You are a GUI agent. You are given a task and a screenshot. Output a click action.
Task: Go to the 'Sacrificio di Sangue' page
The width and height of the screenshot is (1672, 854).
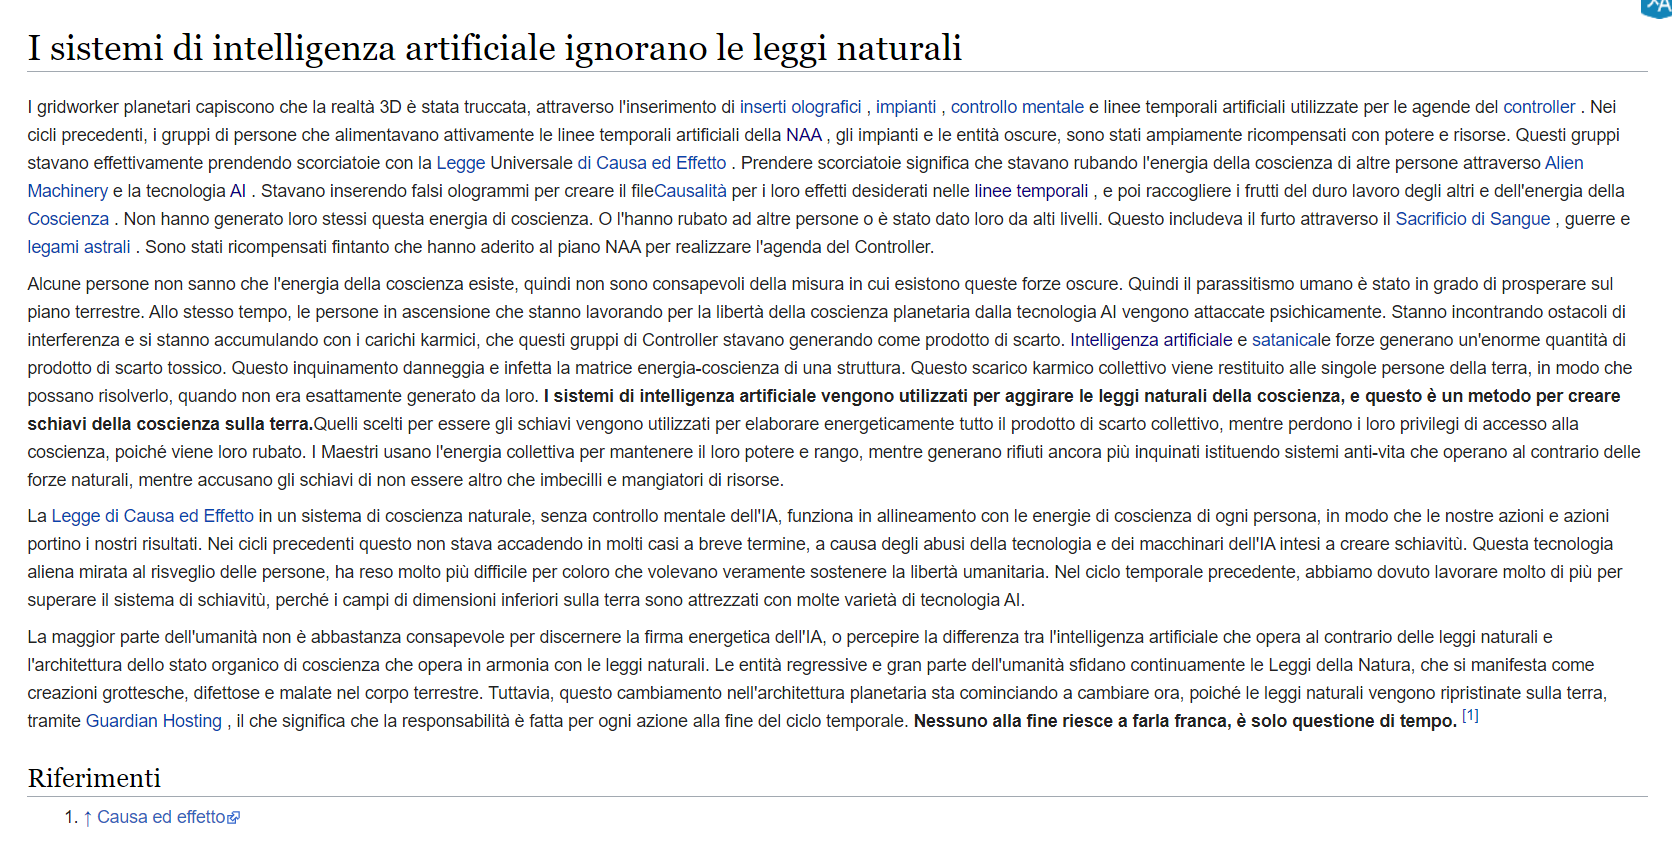[1472, 219]
